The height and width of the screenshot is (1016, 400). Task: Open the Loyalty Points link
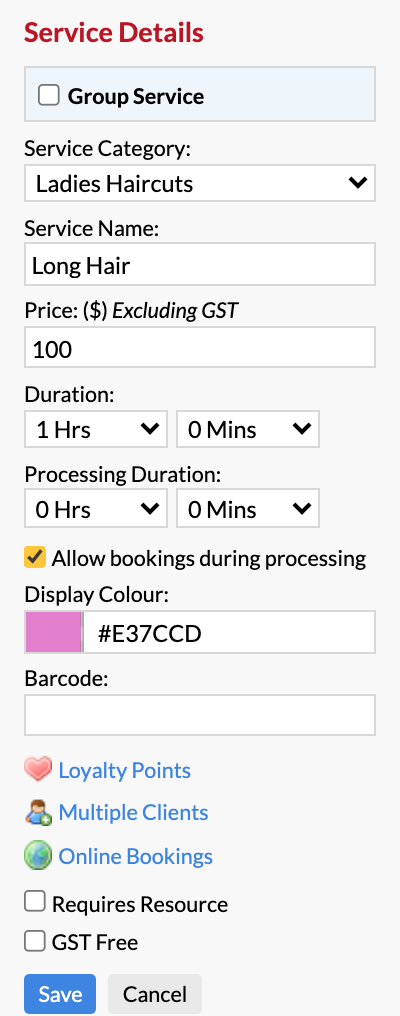[124, 770]
